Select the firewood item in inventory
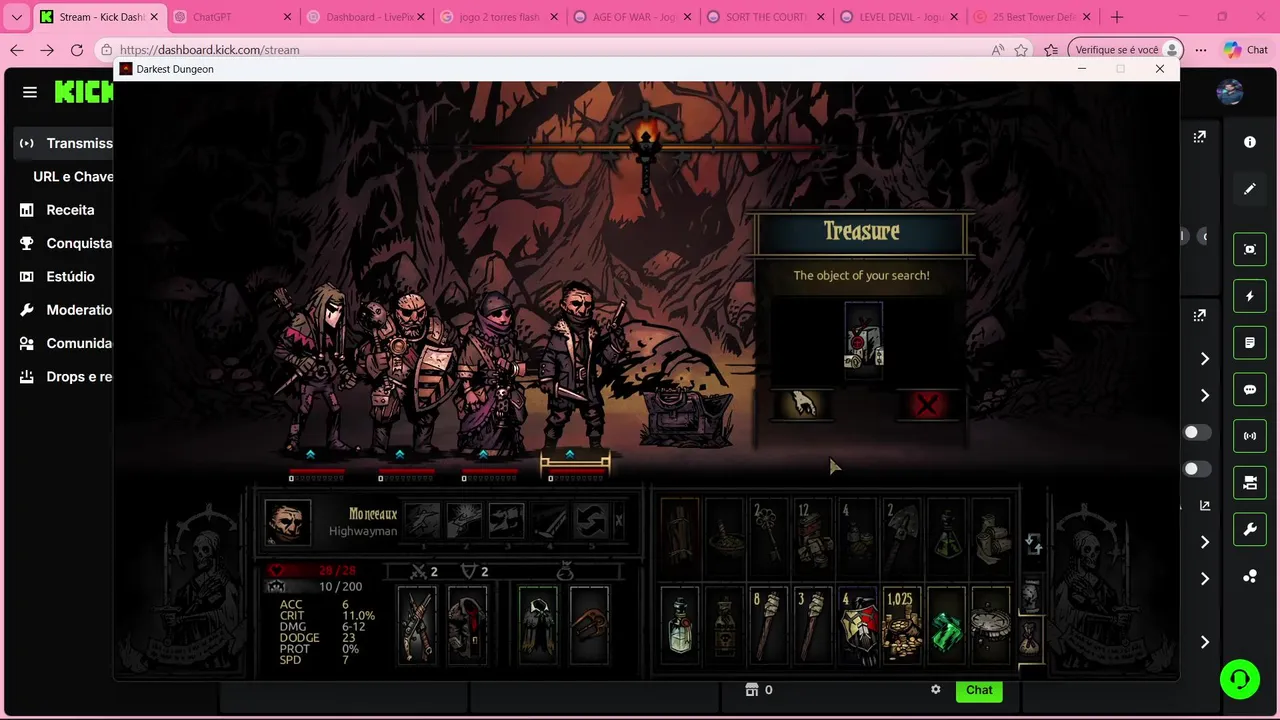The image size is (1280, 720). (x=680, y=536)
